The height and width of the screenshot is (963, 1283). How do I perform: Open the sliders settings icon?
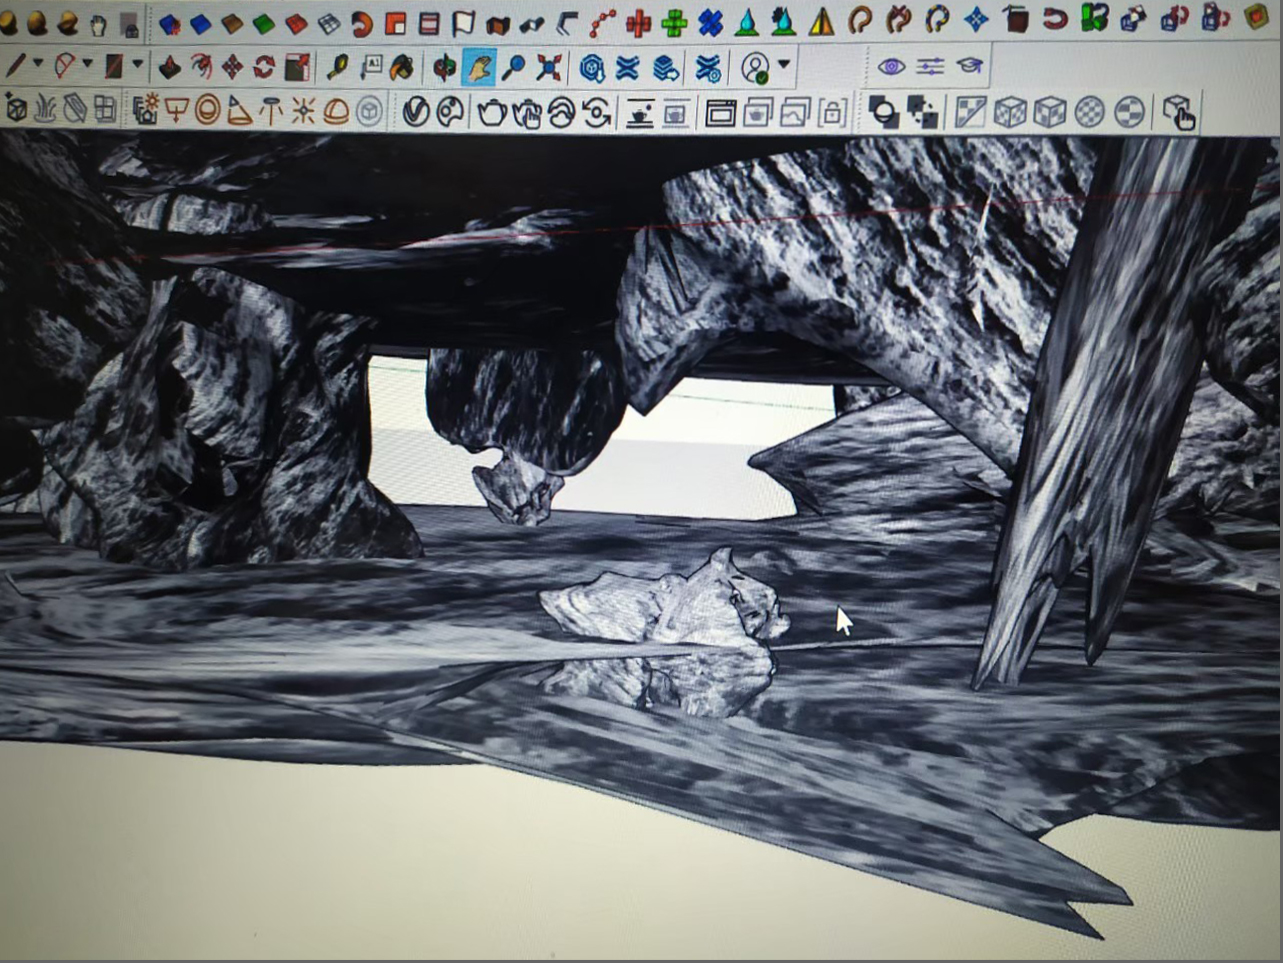click(930, 67)
